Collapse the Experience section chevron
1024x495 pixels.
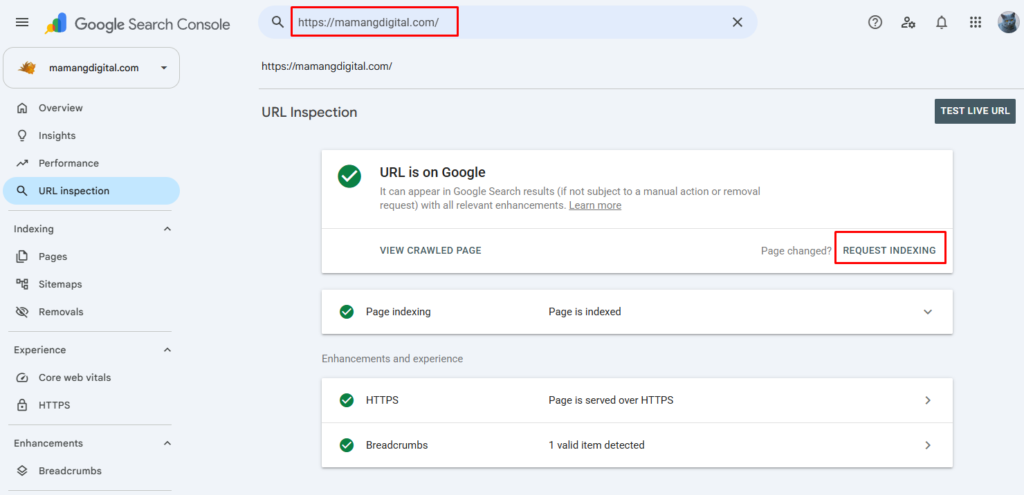pyautogui.click(x=167, y=350)
